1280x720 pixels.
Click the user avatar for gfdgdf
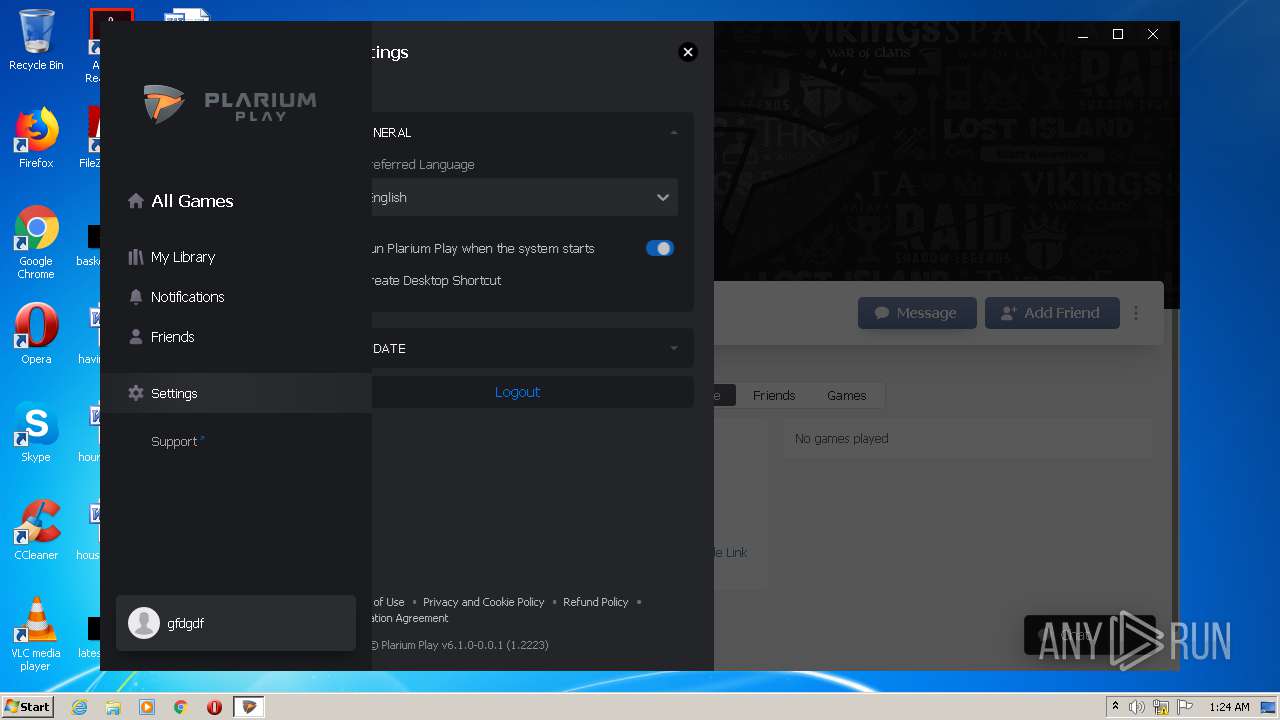[x=144, y=623]
